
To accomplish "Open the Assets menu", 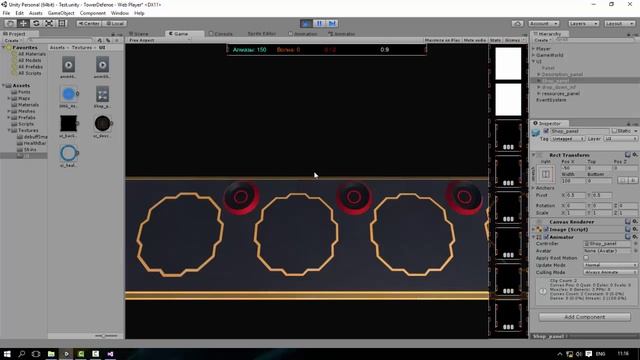I will point(36,13).
